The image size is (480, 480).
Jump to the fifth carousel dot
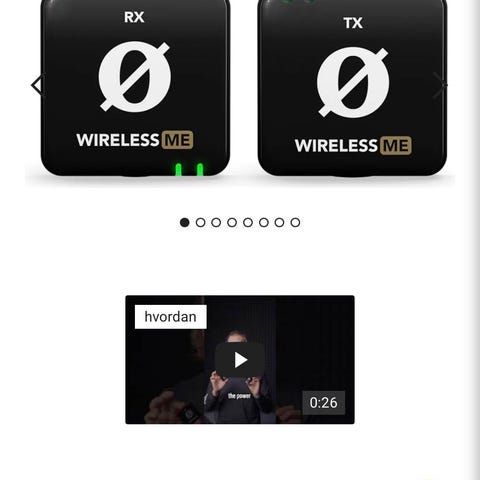click(x=248, y=222)
